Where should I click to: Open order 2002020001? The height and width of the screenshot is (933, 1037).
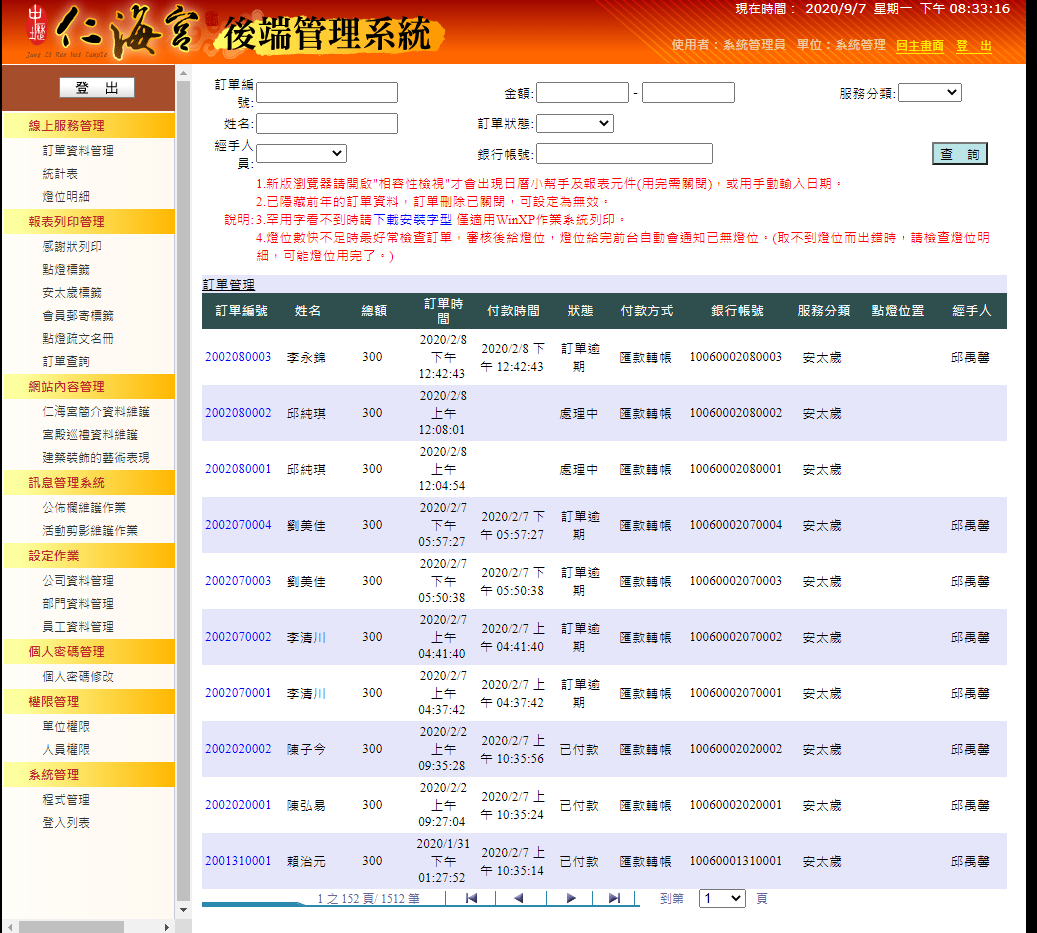pyautogui.click(x=238, y=805)
